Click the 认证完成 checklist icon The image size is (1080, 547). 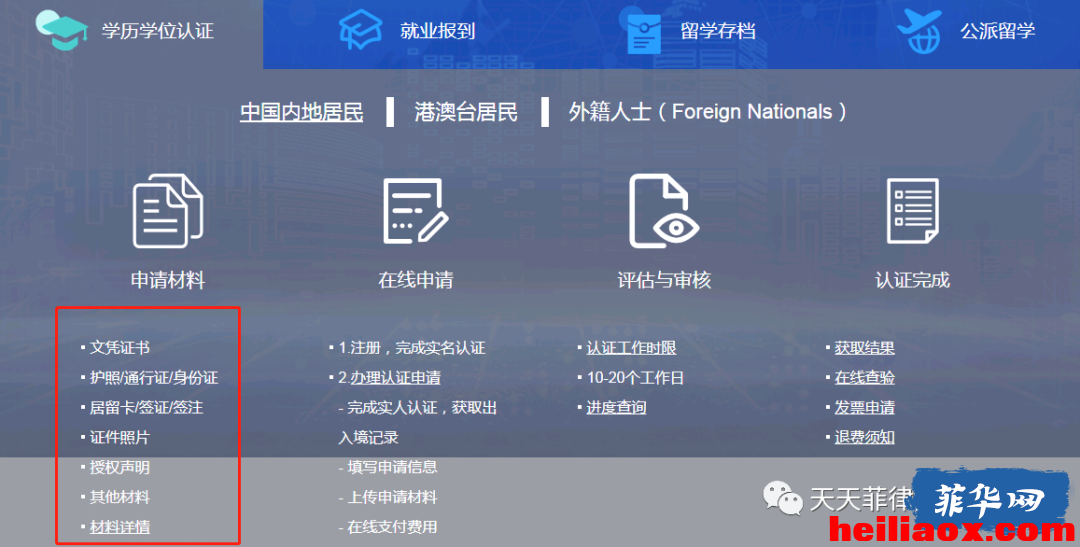tap(912, 211)
